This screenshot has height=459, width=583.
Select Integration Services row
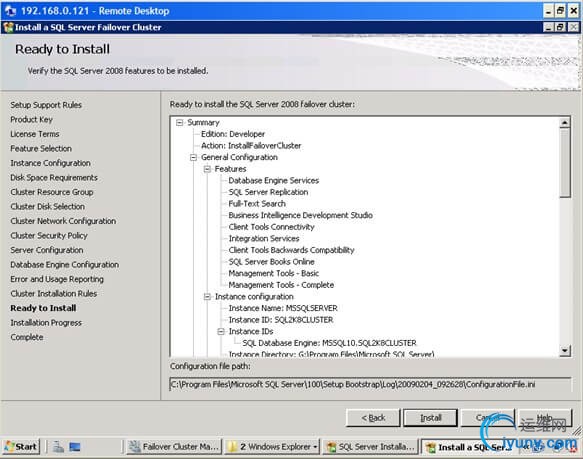click(x=264, y=238)
